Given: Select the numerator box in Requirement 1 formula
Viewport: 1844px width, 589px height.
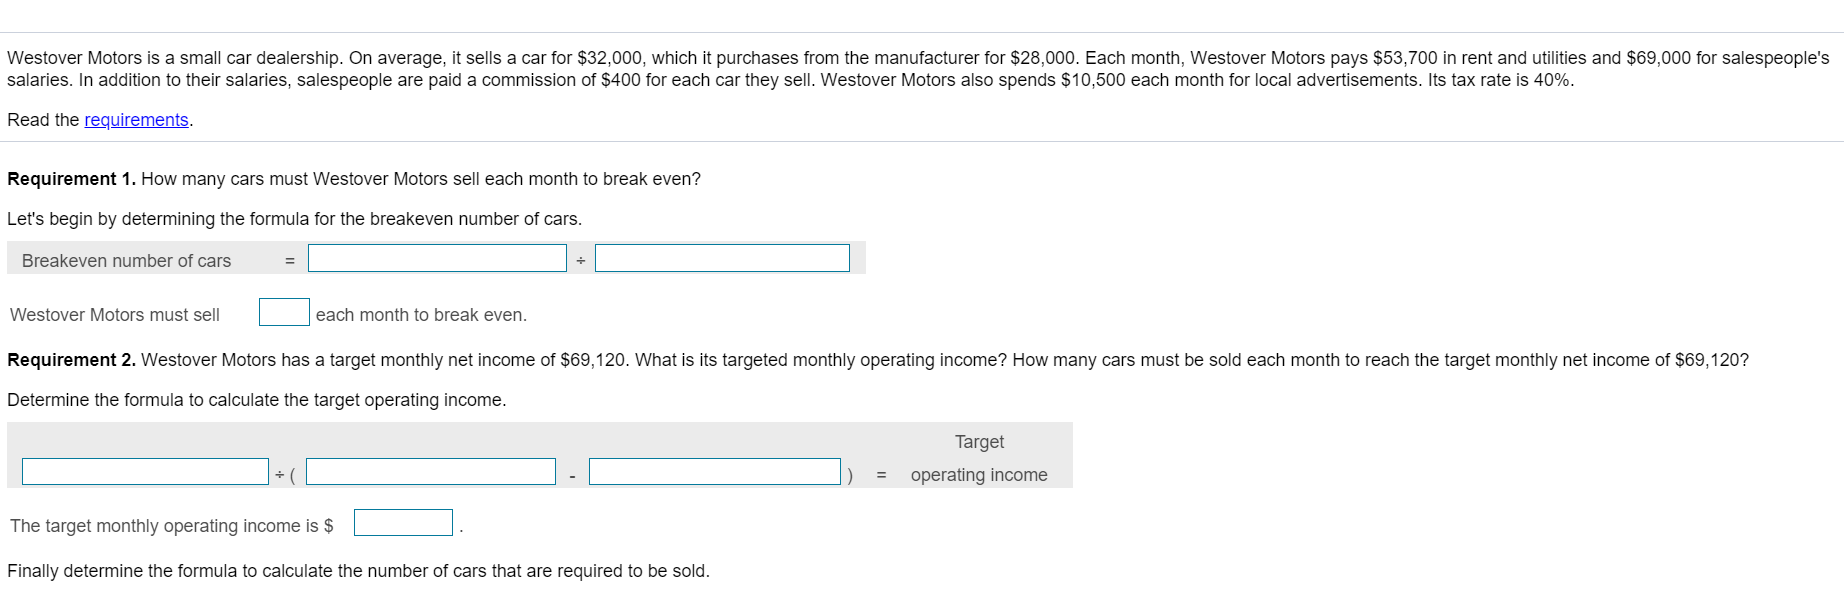Looking at the screenshot, I should (x=436, y=258).
